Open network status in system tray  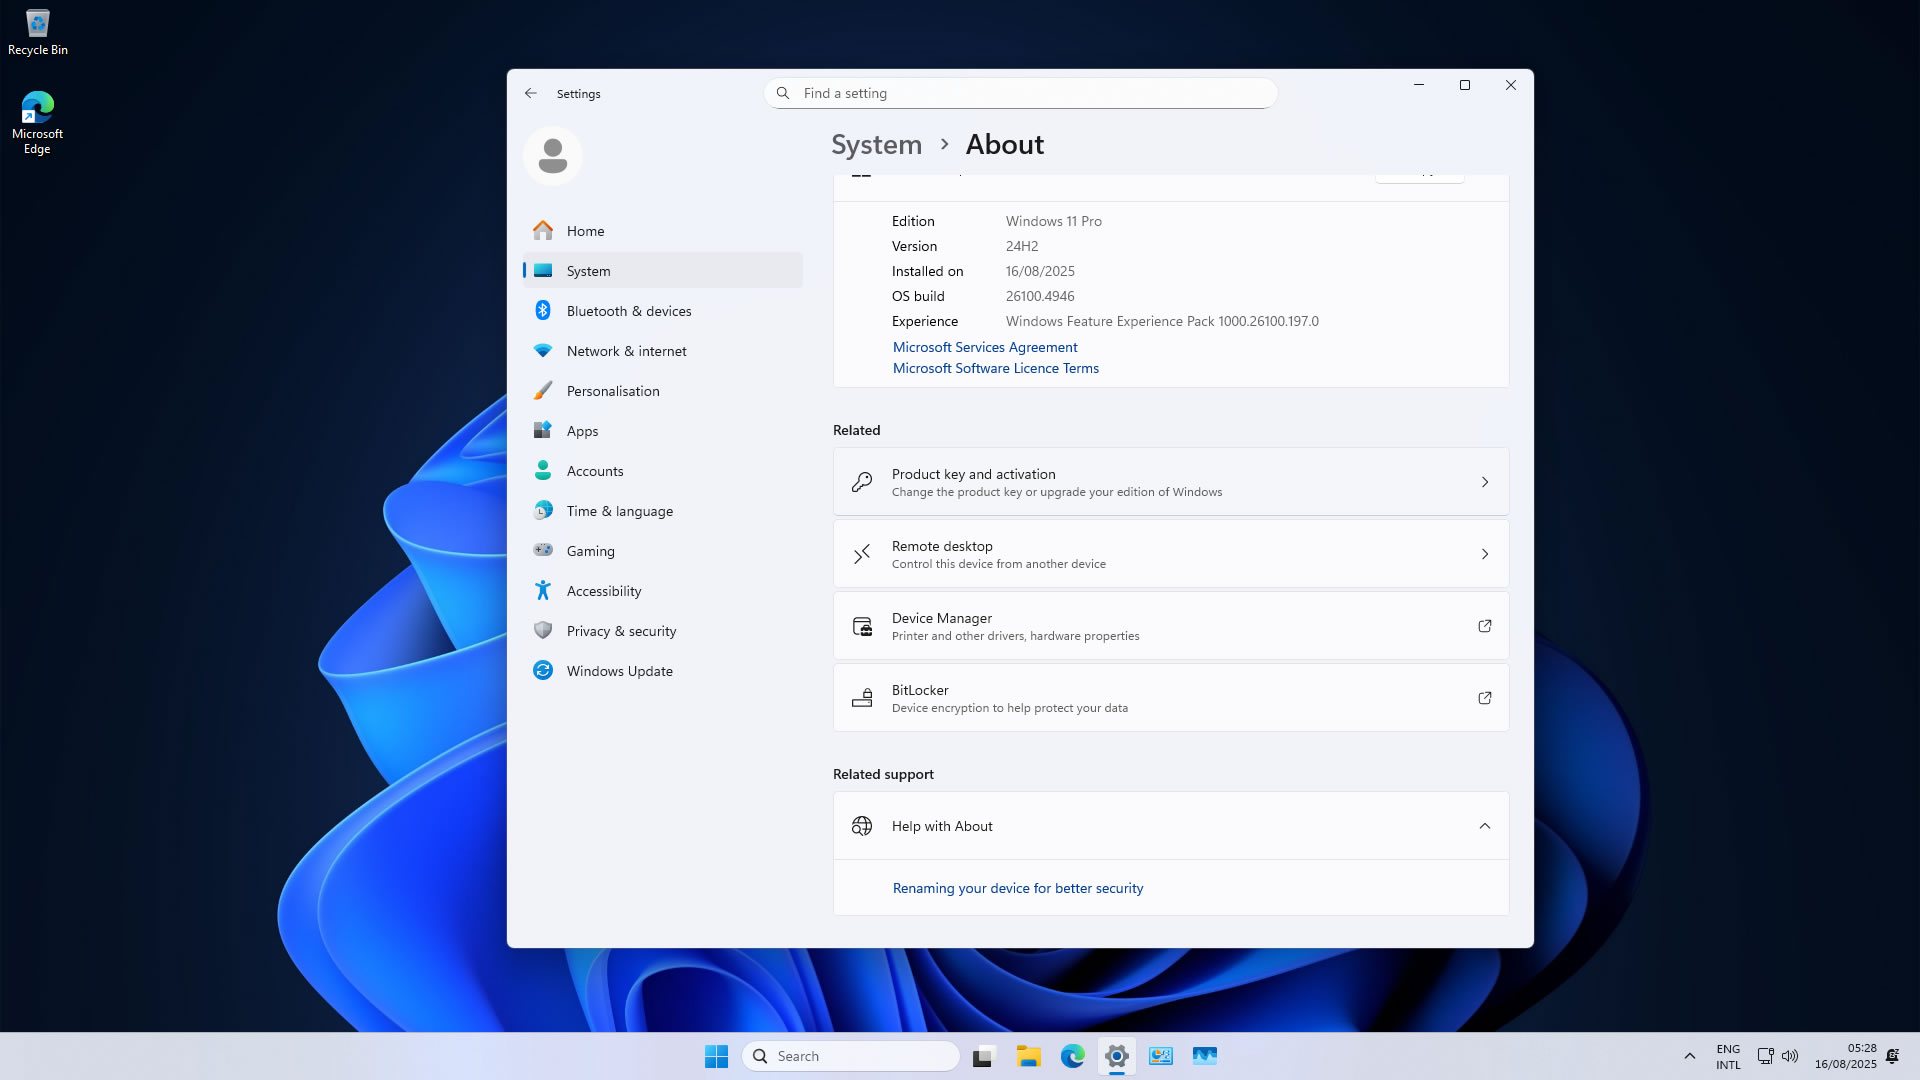click(1765, 1056)
